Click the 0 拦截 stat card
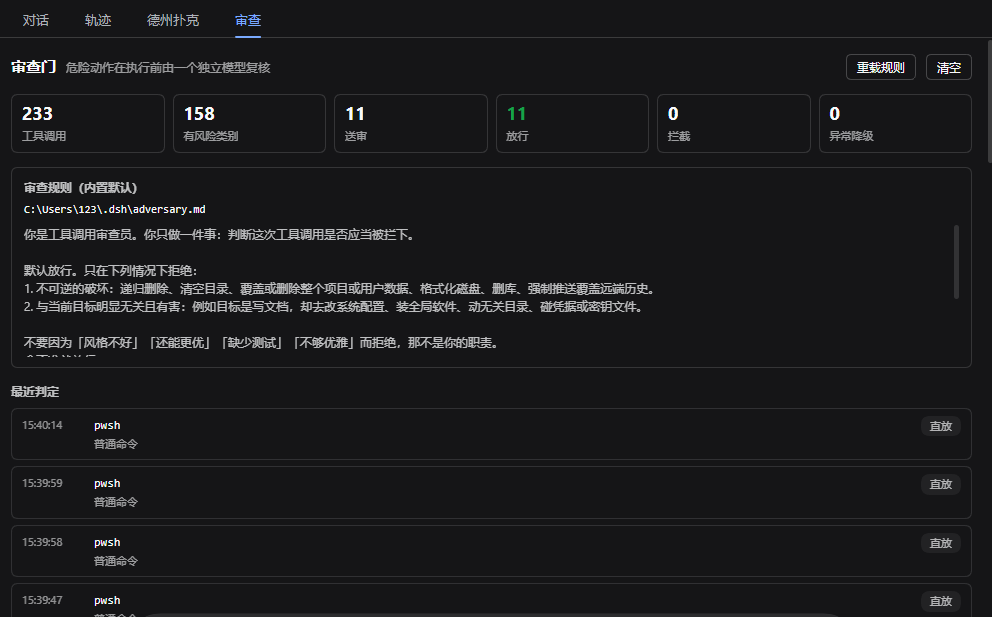This screenshot has width=992, height=617. (734, 123)
